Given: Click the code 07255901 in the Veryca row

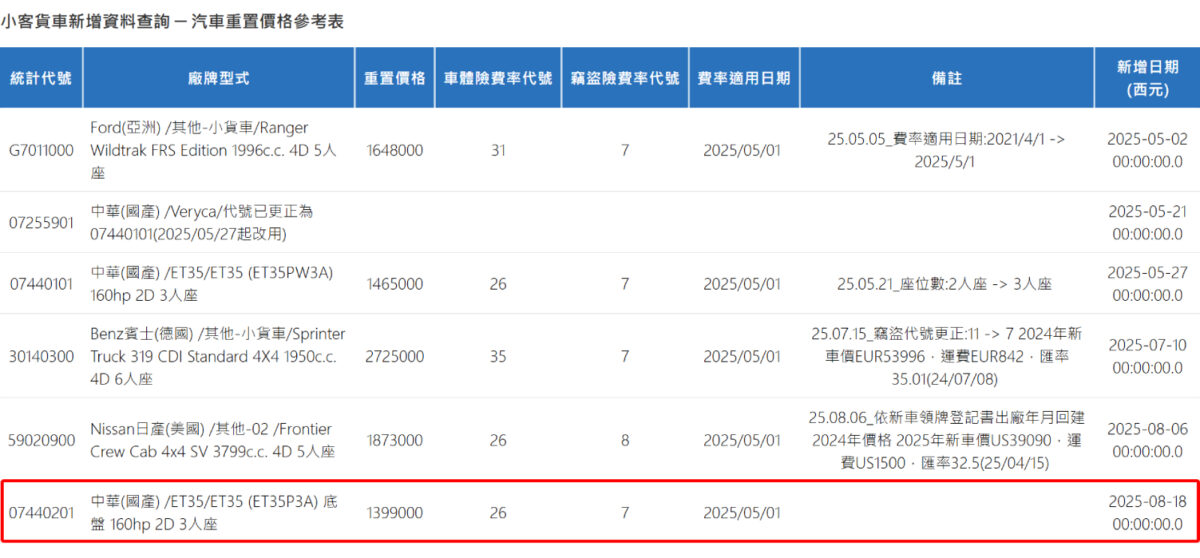Looking at the screenshot, I should point(41,222).
